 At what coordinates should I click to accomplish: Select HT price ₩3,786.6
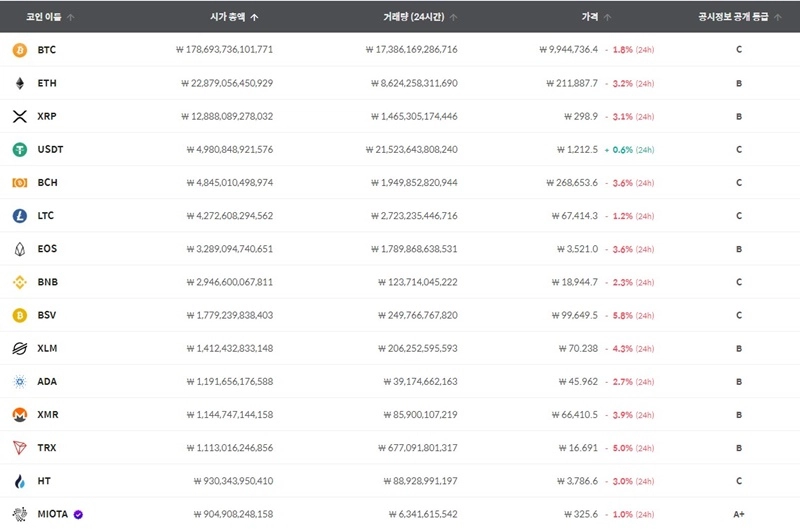(577, 481)
